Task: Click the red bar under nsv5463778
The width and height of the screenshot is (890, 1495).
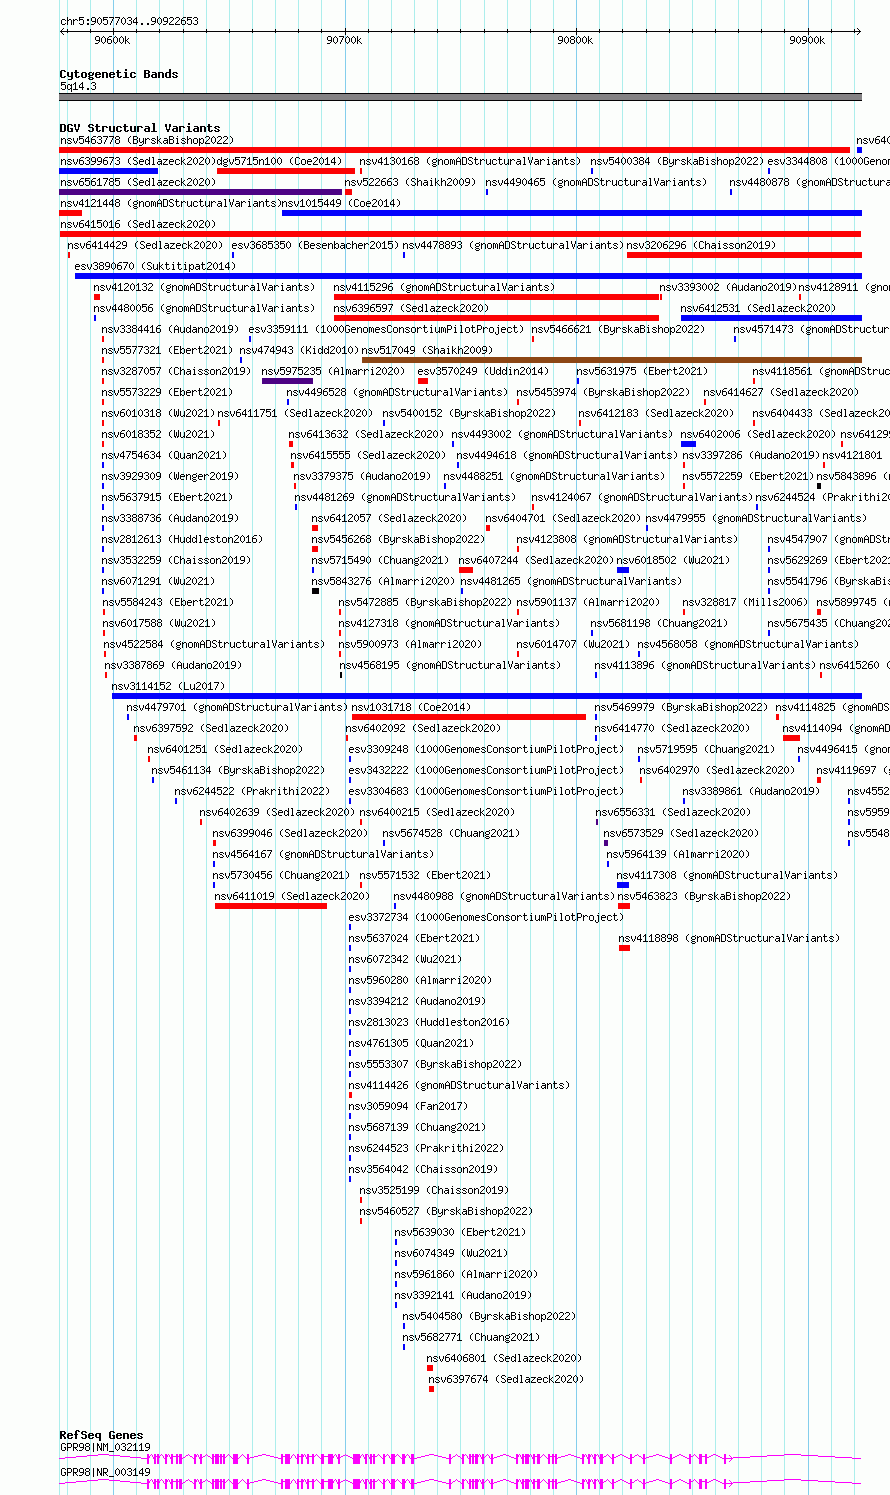Action: coord(454,150)
